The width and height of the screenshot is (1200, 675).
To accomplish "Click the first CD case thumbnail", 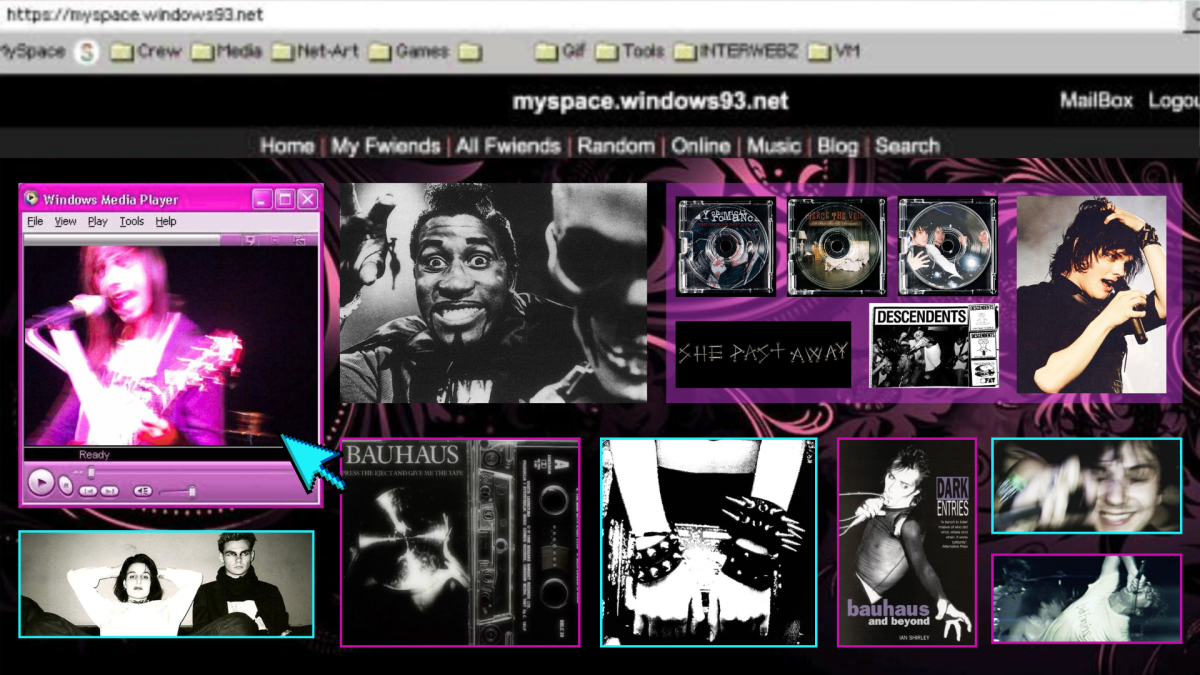I will pos(726,246).
